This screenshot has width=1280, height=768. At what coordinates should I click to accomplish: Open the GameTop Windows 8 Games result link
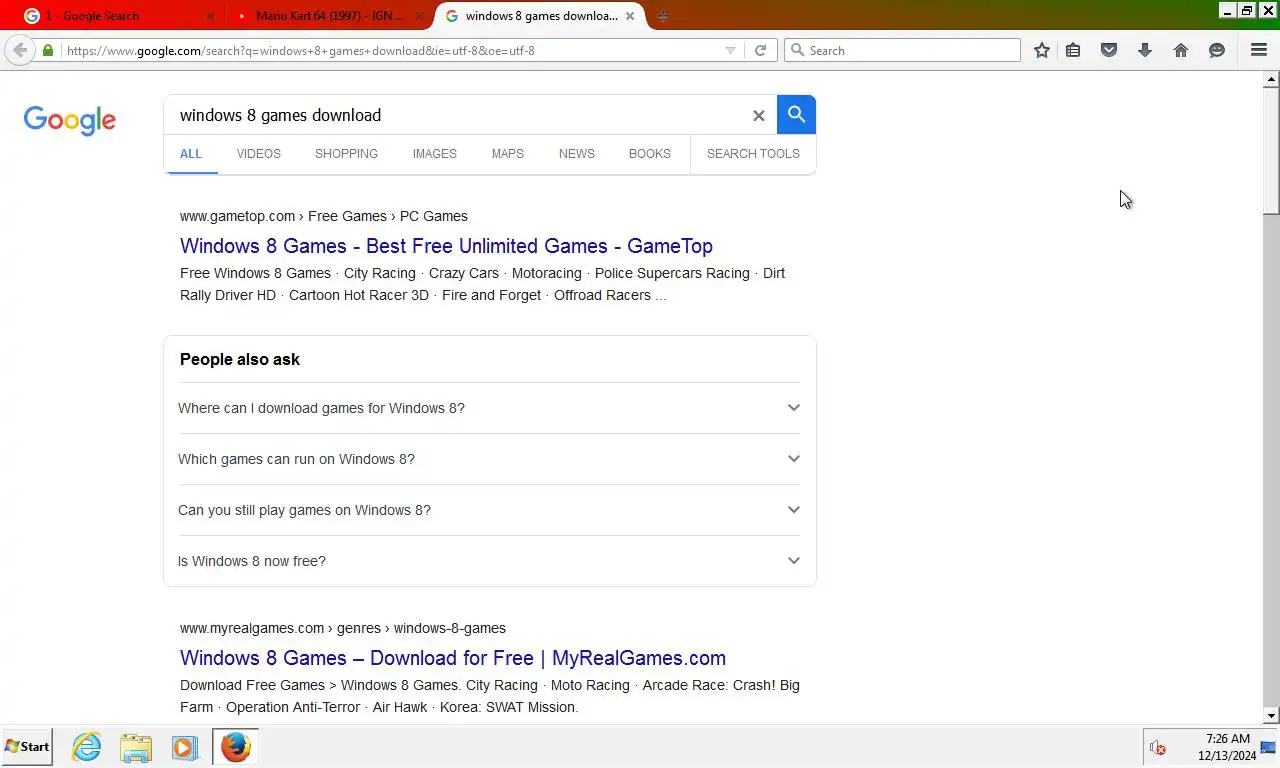click(446, 246)
